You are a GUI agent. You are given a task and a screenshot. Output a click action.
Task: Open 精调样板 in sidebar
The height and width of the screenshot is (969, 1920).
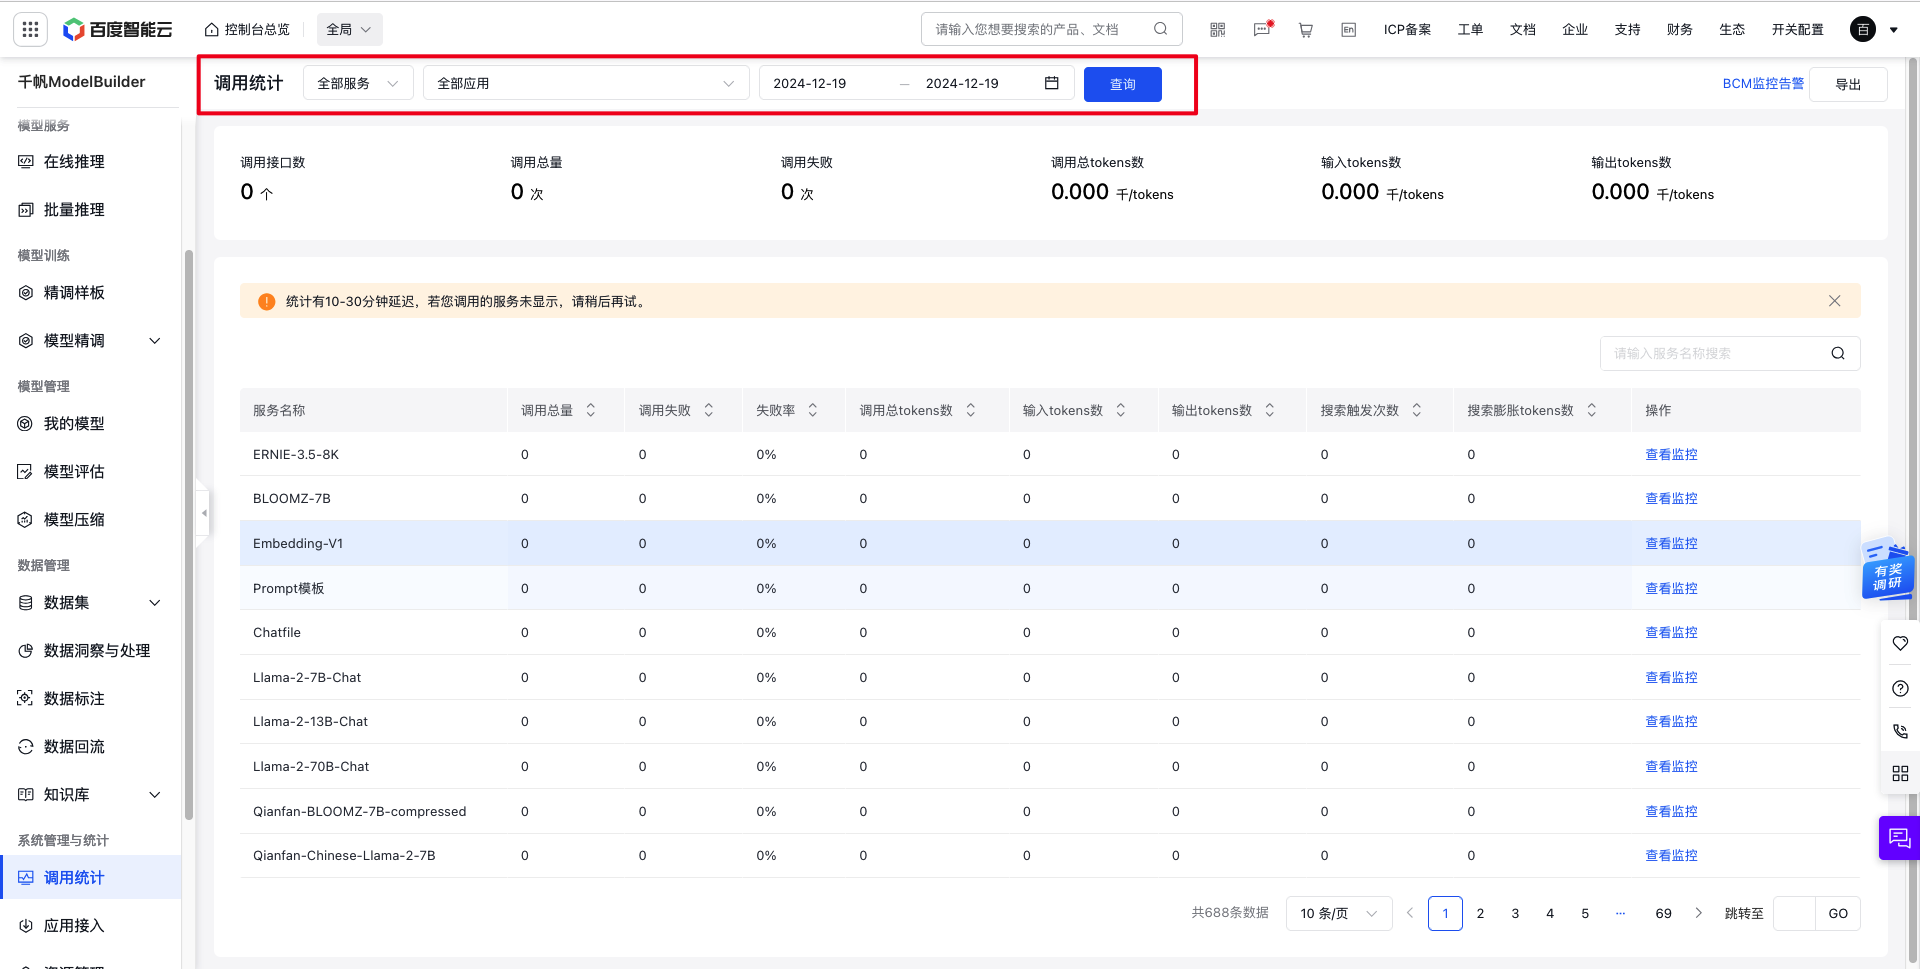coord(74,293)
